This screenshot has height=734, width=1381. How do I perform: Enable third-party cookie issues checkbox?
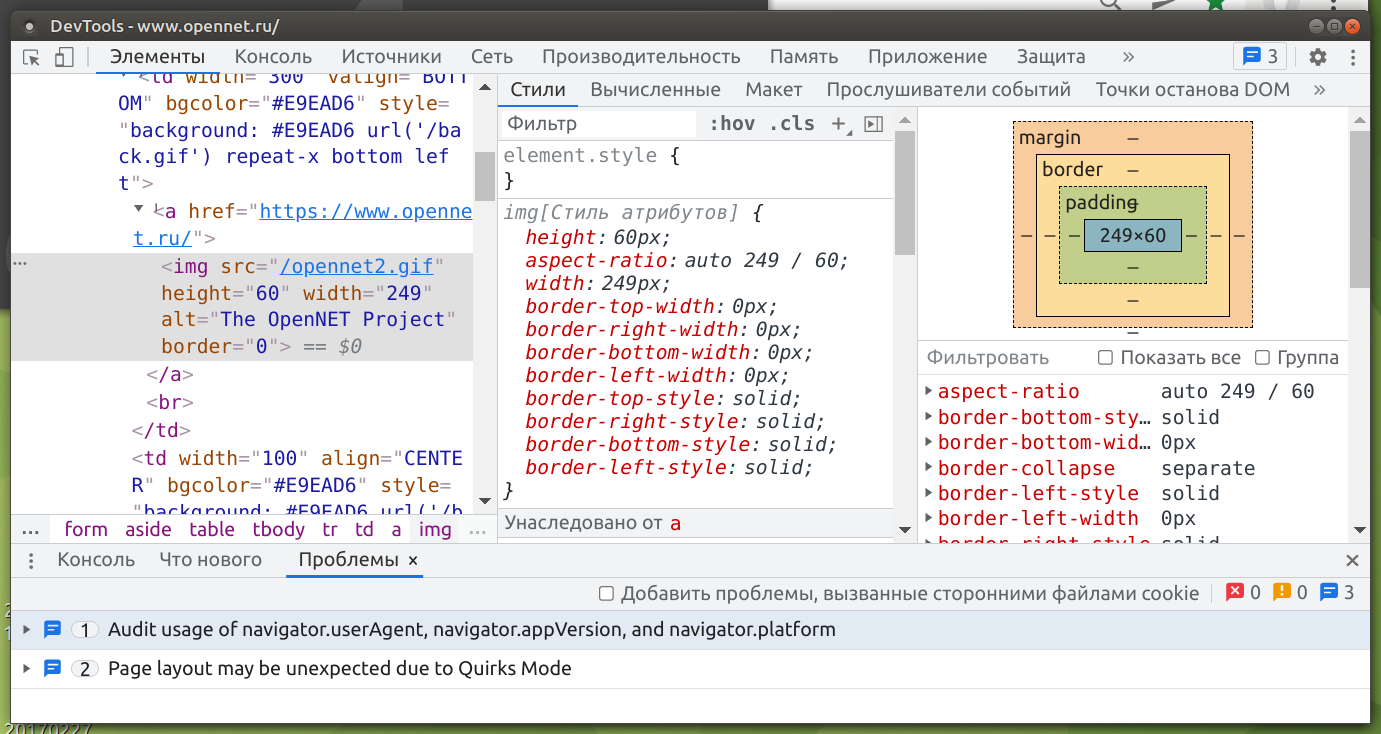606,594
